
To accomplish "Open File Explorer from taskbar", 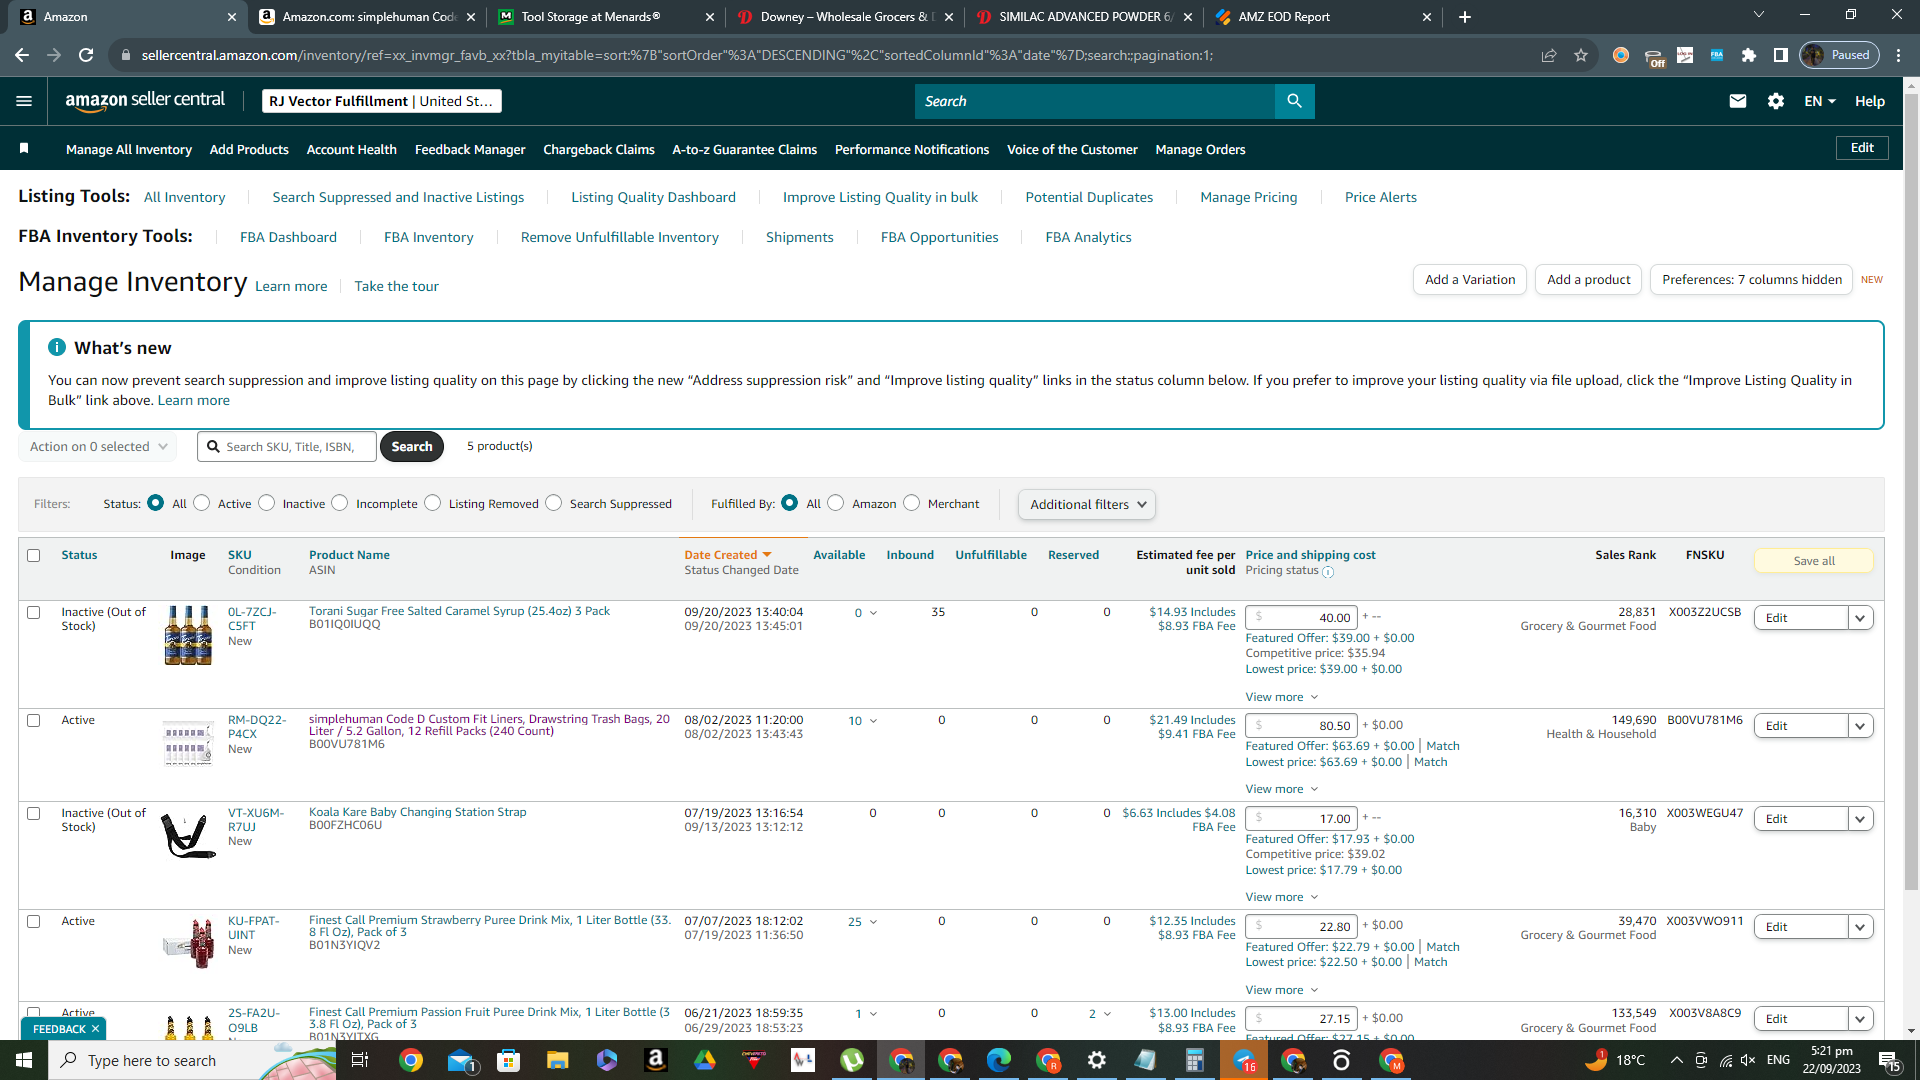I will click(x=557, y=1060).
